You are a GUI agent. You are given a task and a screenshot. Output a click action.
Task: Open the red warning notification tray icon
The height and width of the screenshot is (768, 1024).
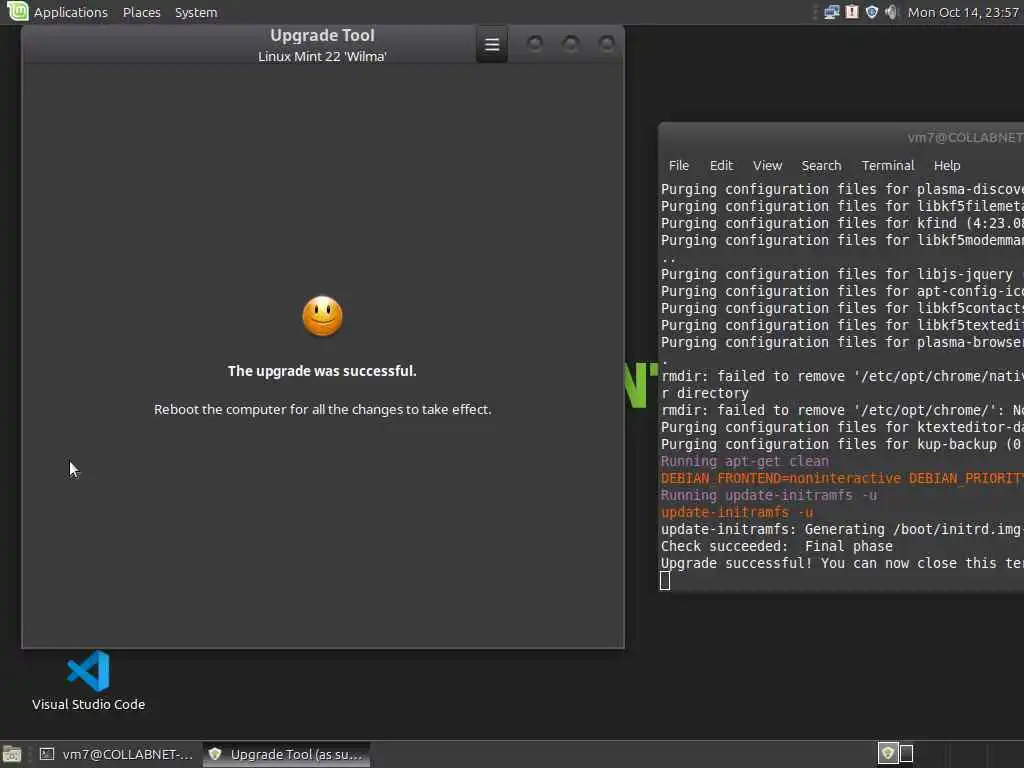[852, 12]
